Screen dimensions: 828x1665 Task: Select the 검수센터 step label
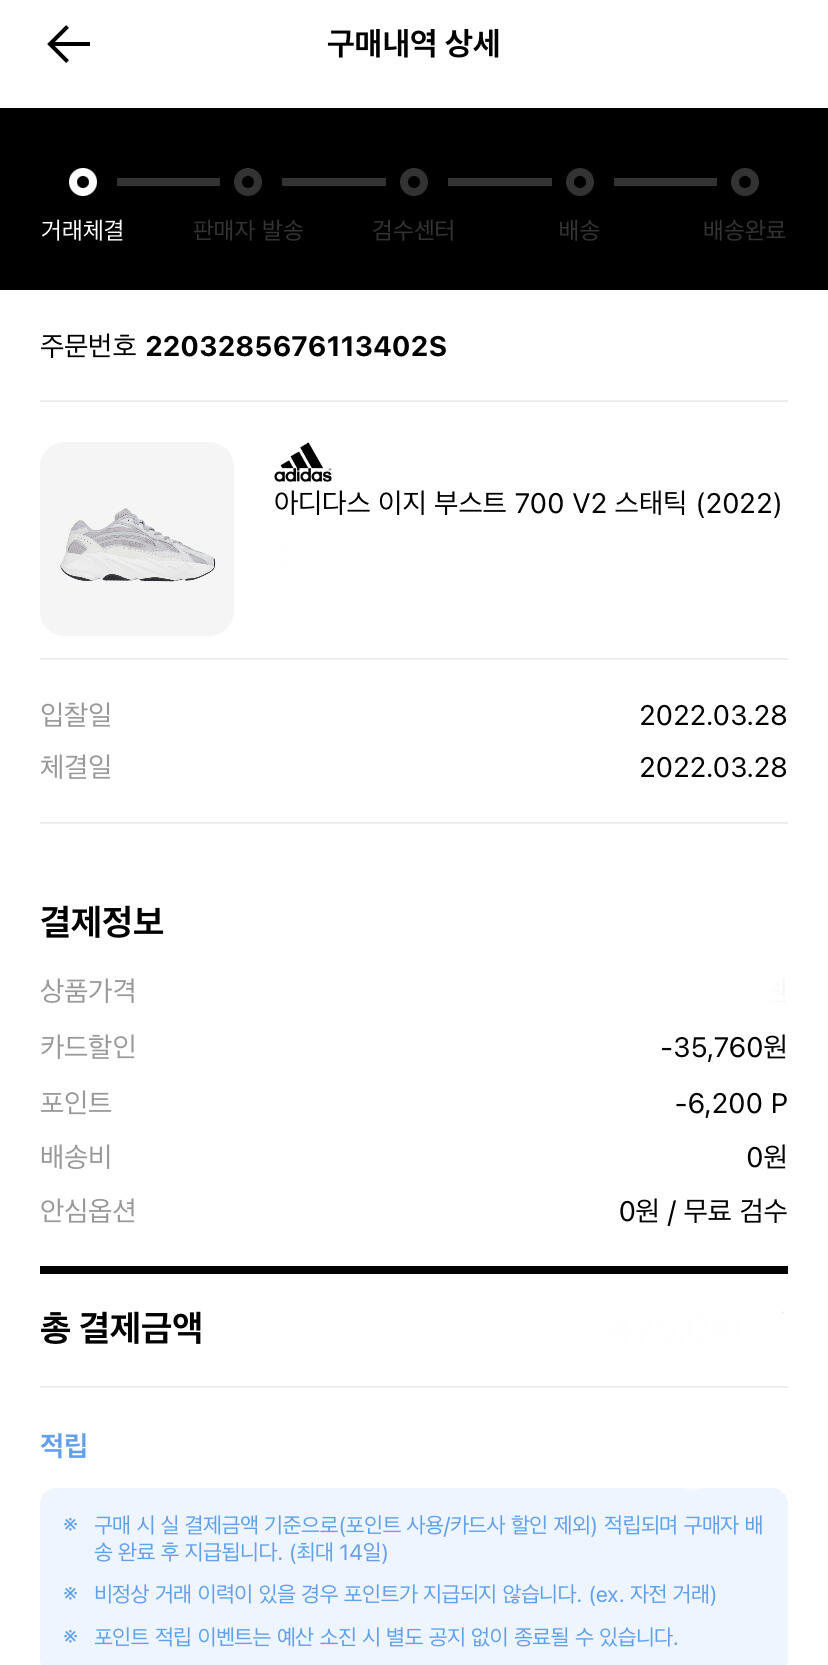click(x=414, y=230)
